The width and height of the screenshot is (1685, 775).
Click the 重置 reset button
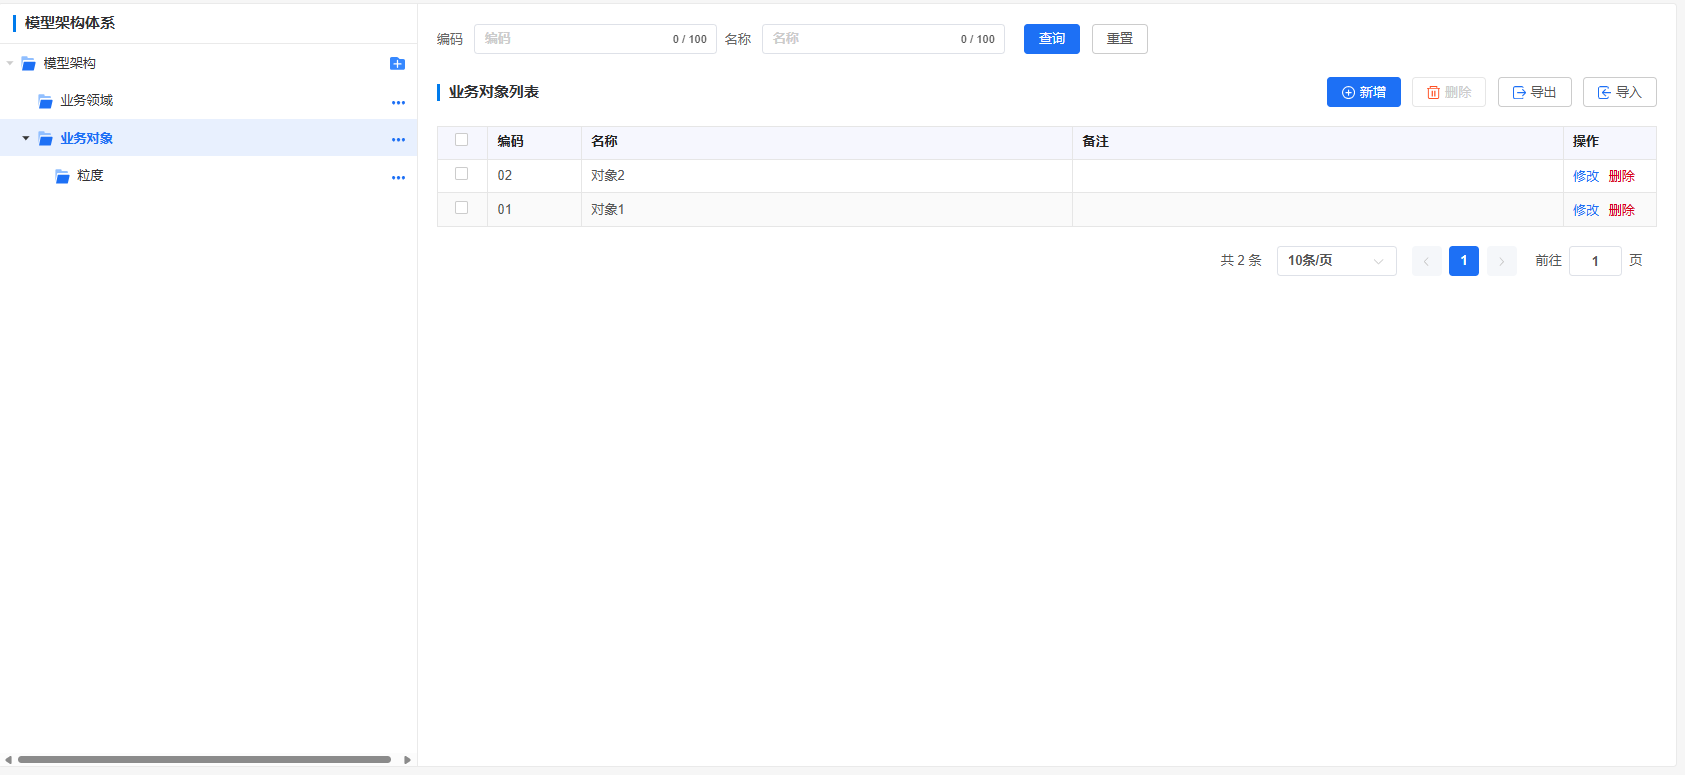coord(1119,39)
